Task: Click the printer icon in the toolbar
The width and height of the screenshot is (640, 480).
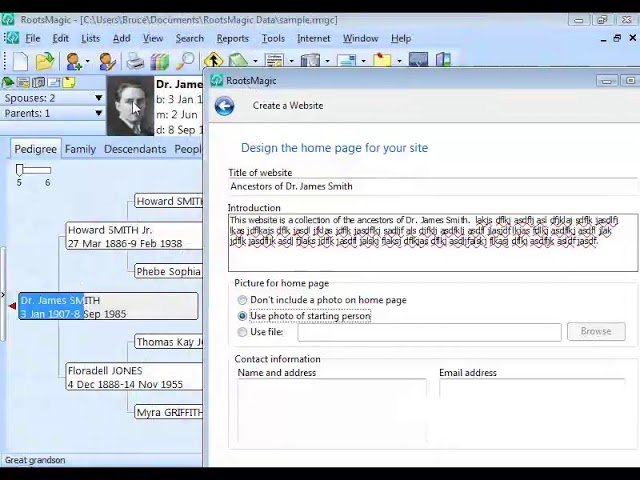Action: tap(135, 61)
